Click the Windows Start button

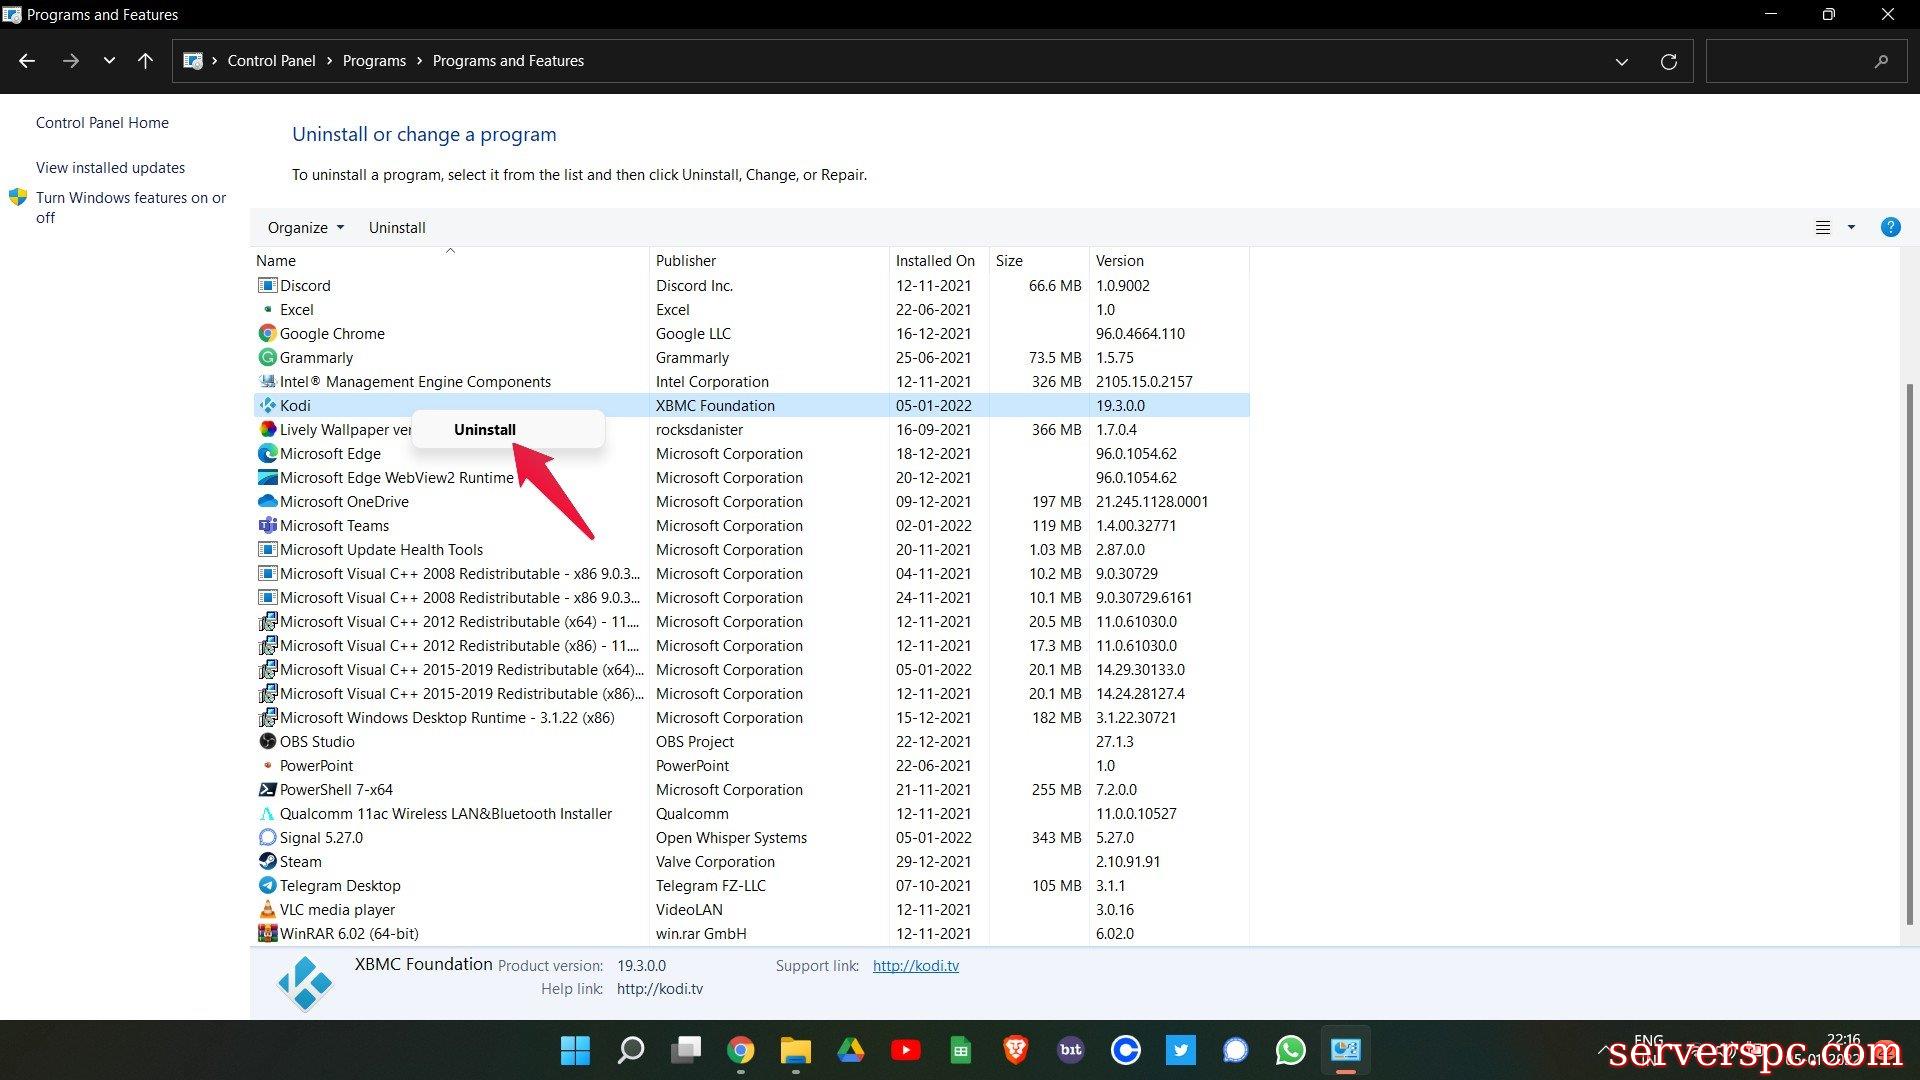(575, 1050)
